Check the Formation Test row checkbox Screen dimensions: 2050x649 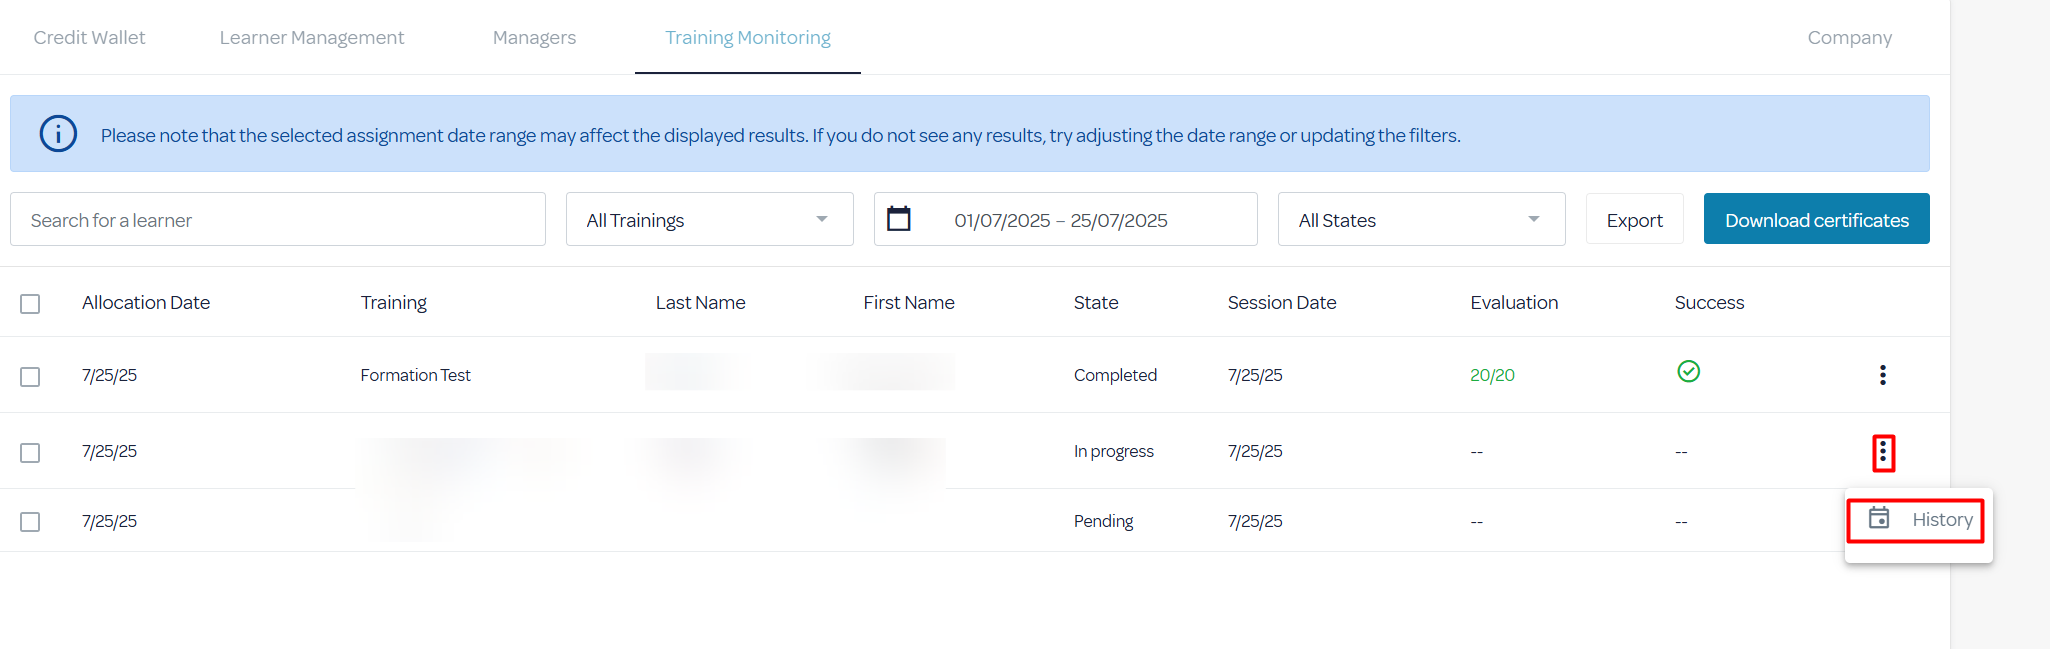pos(30,377)
